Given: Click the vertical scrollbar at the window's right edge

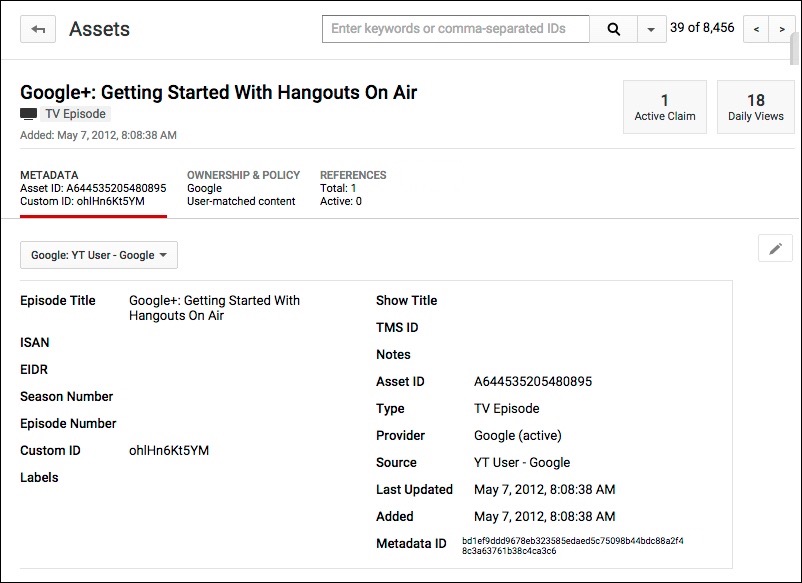Looking at the screenshot, I should (794, 51).
